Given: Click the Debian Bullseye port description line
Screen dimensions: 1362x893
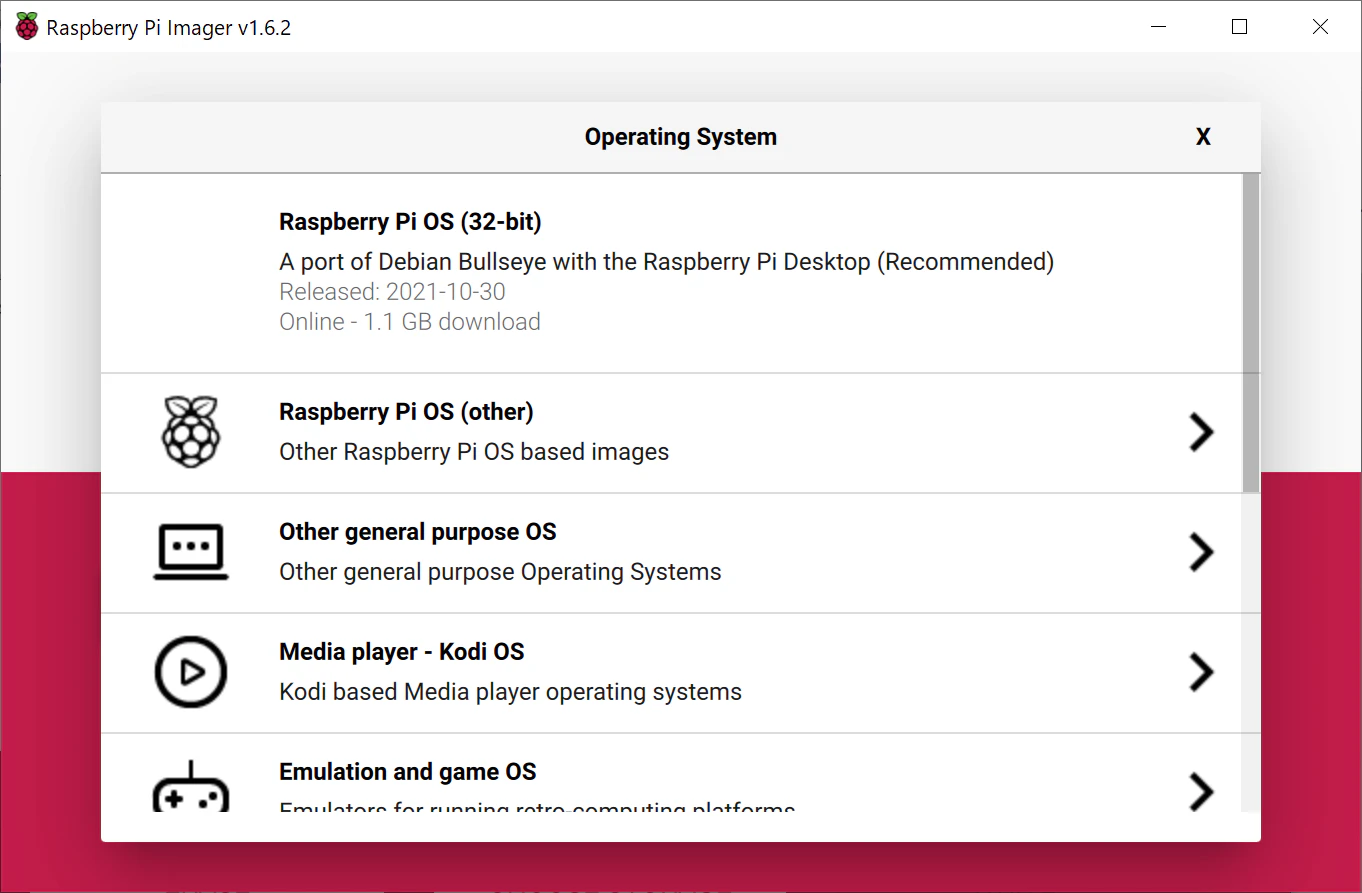Looking at the screenshot, I should pos(667,262).
